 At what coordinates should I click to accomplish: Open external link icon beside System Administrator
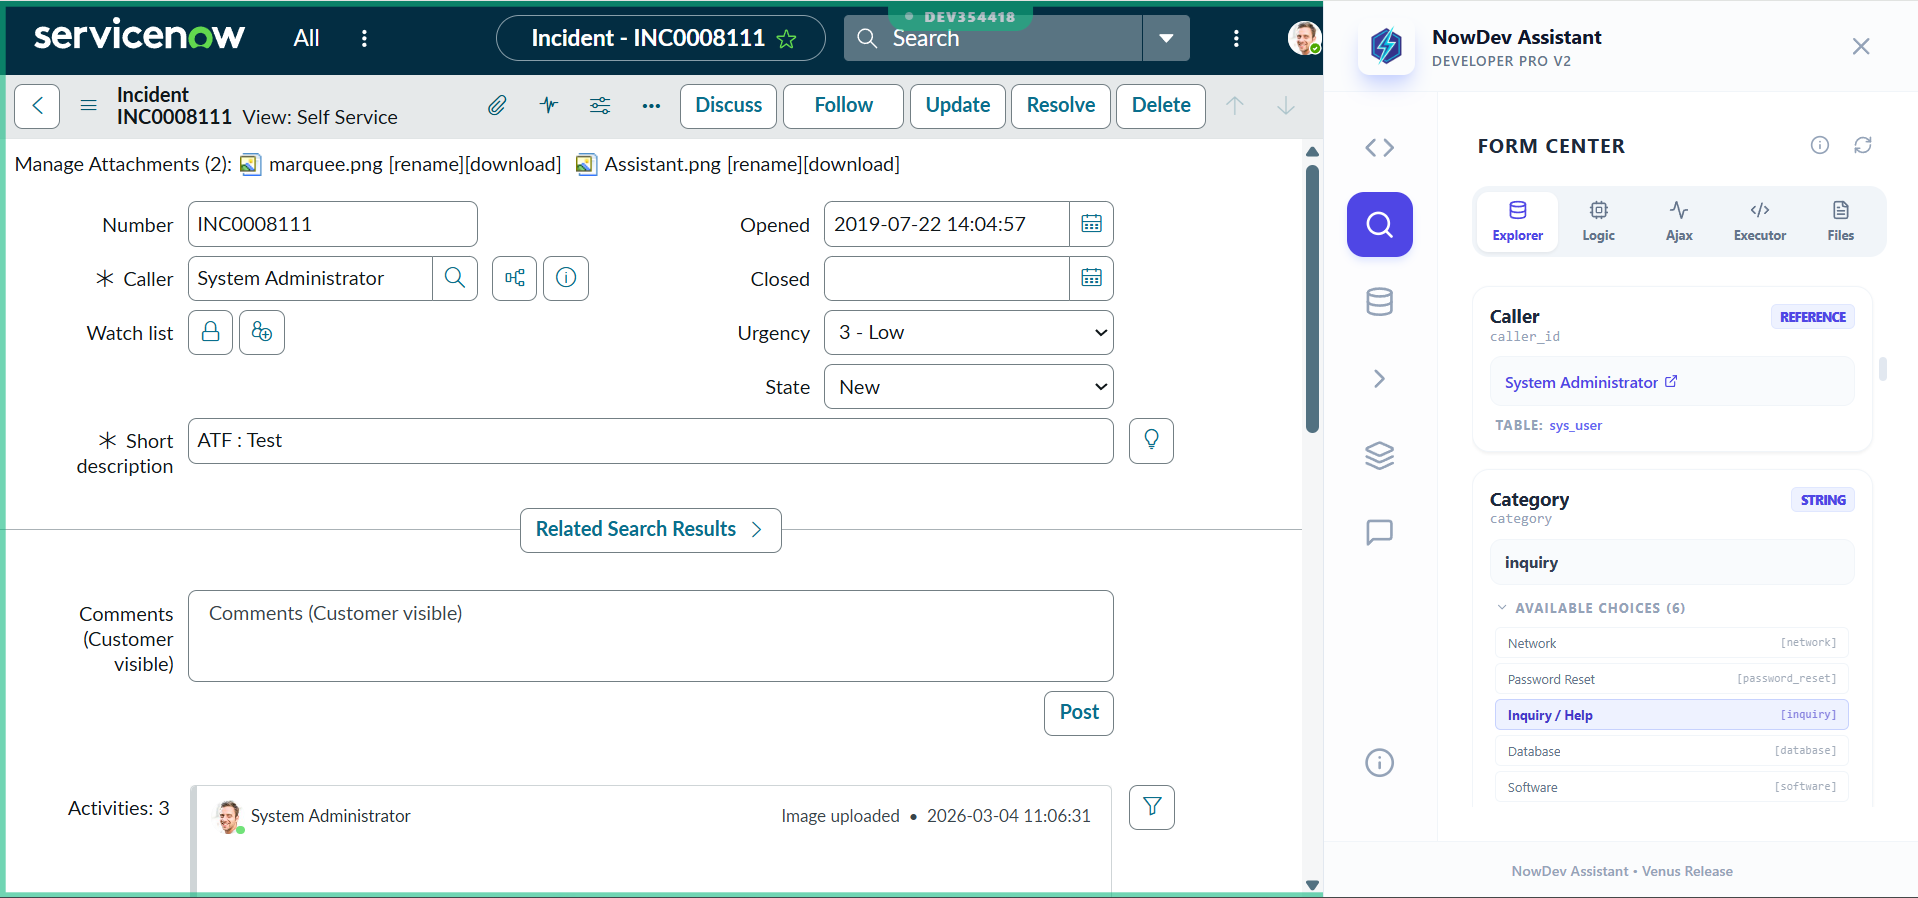(x=1671, y=382)
